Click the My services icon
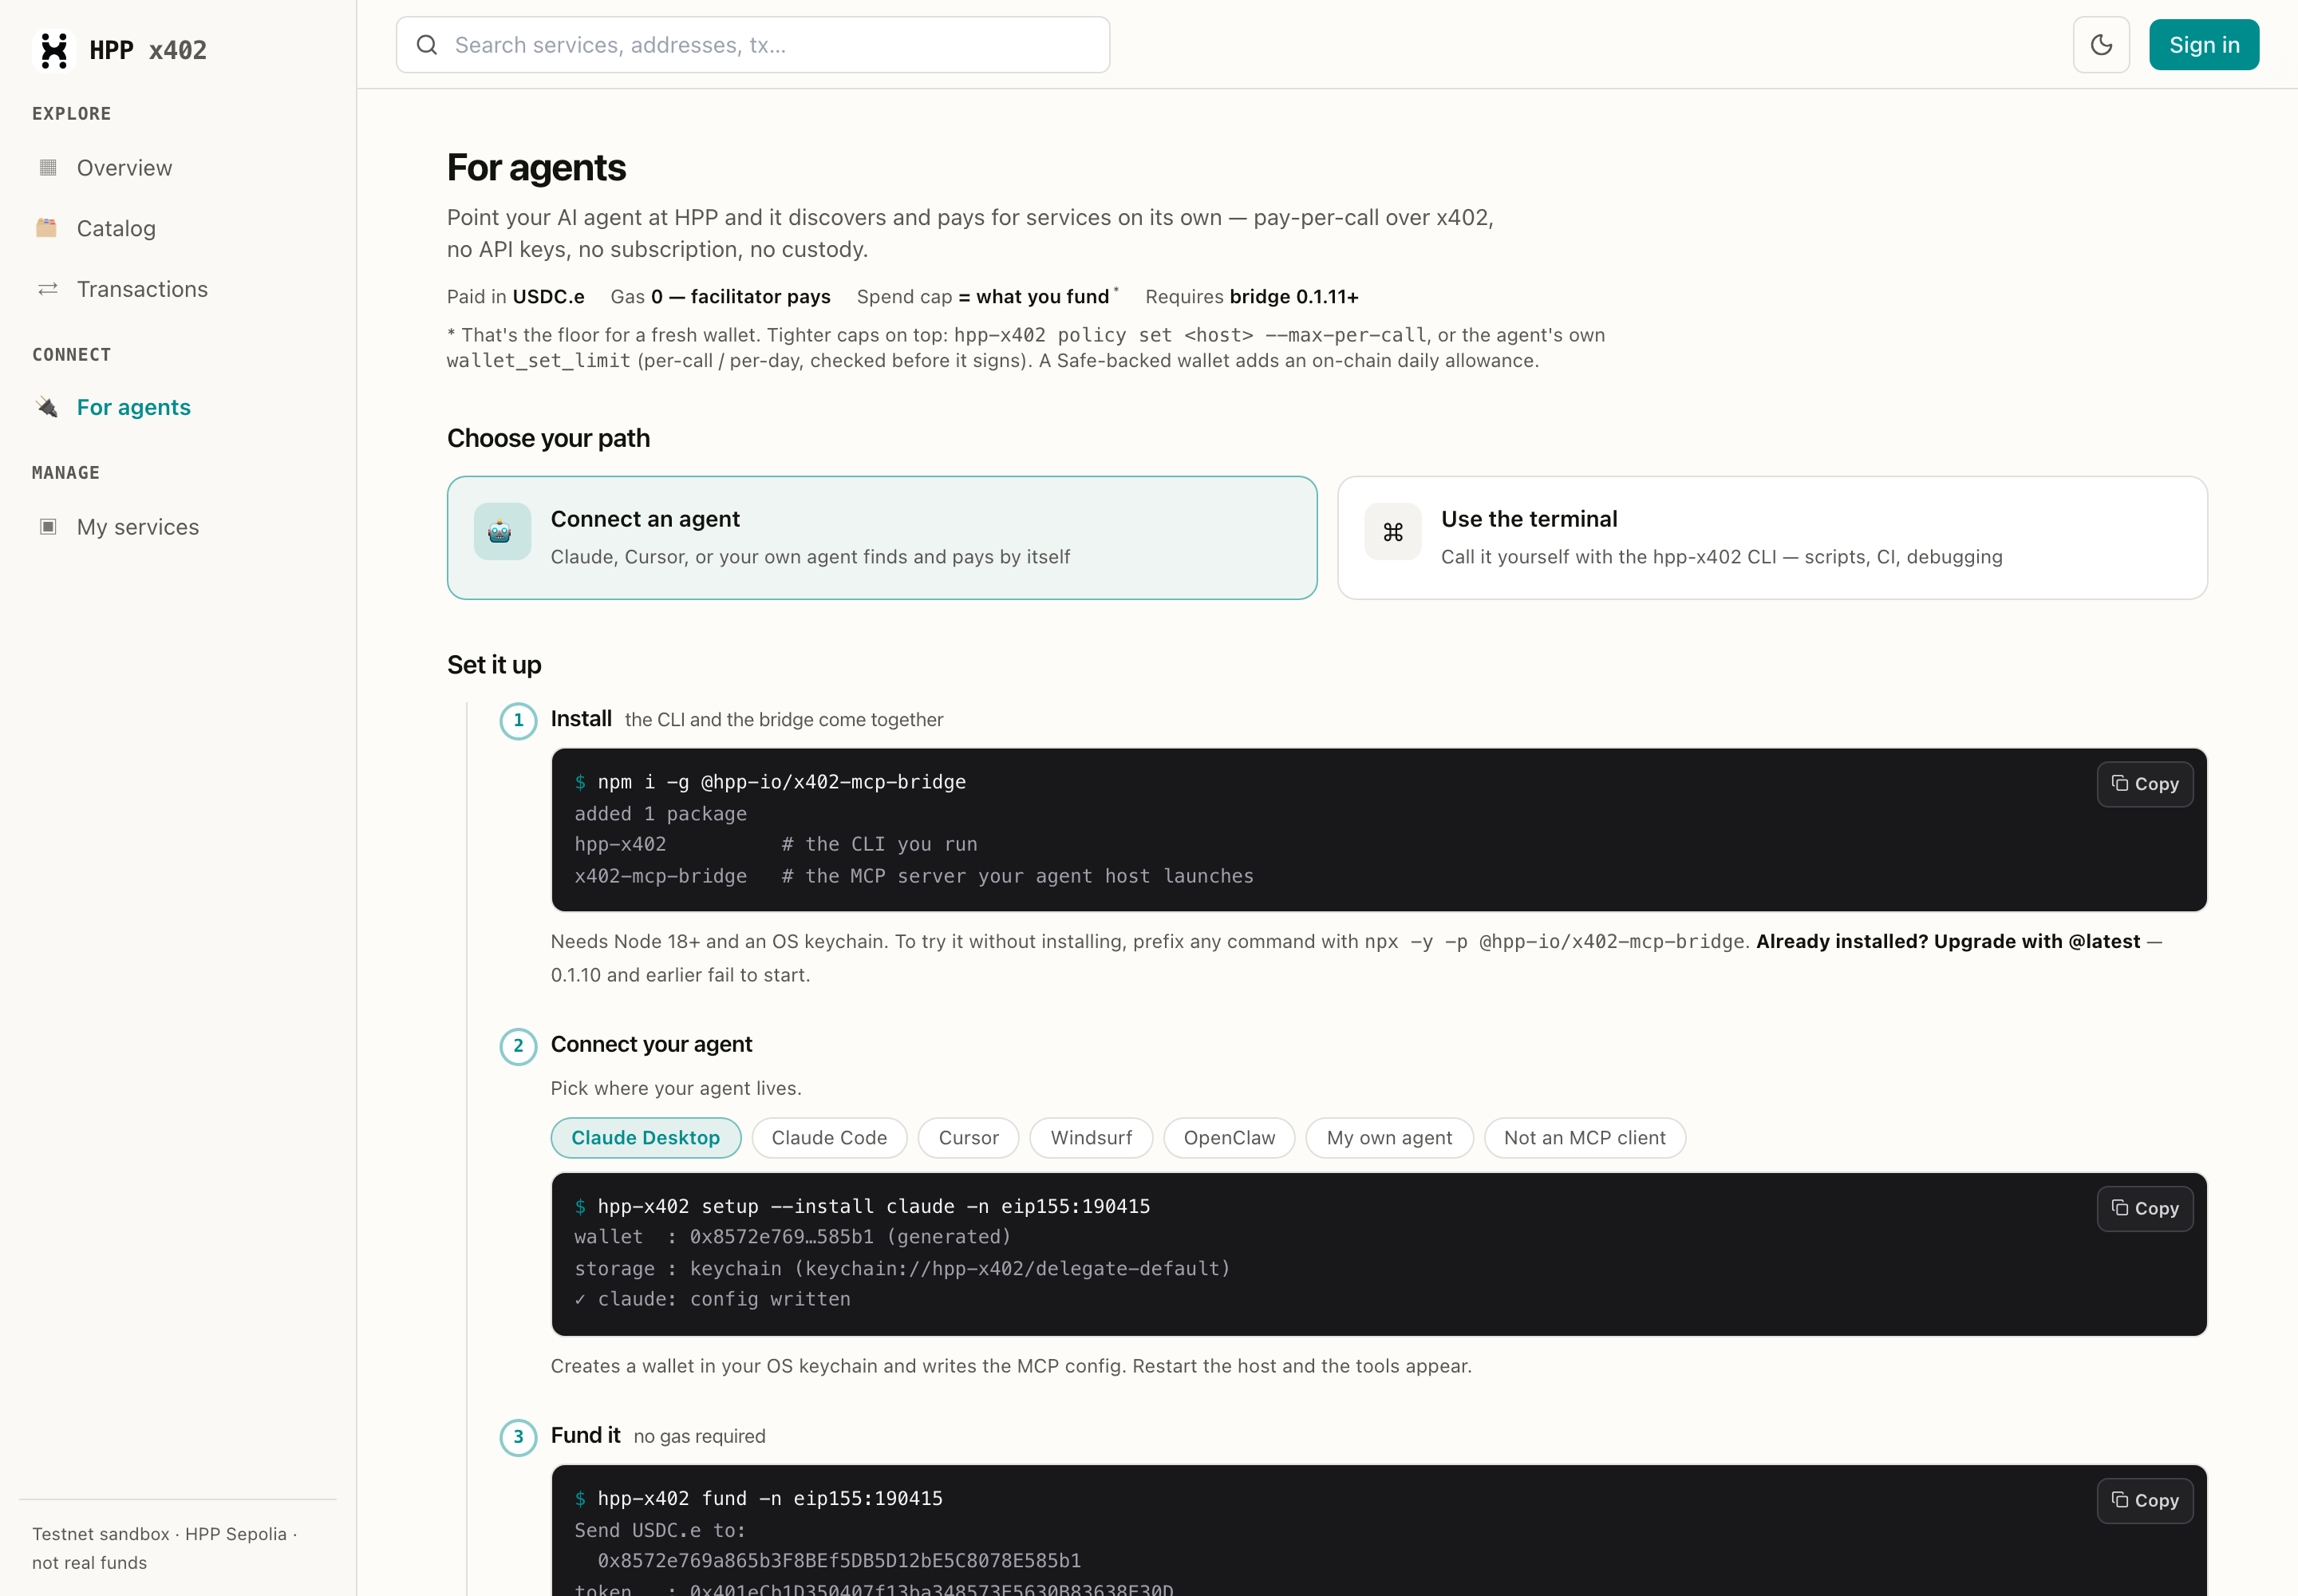2298x1596 pixels. tap(47, 526)
